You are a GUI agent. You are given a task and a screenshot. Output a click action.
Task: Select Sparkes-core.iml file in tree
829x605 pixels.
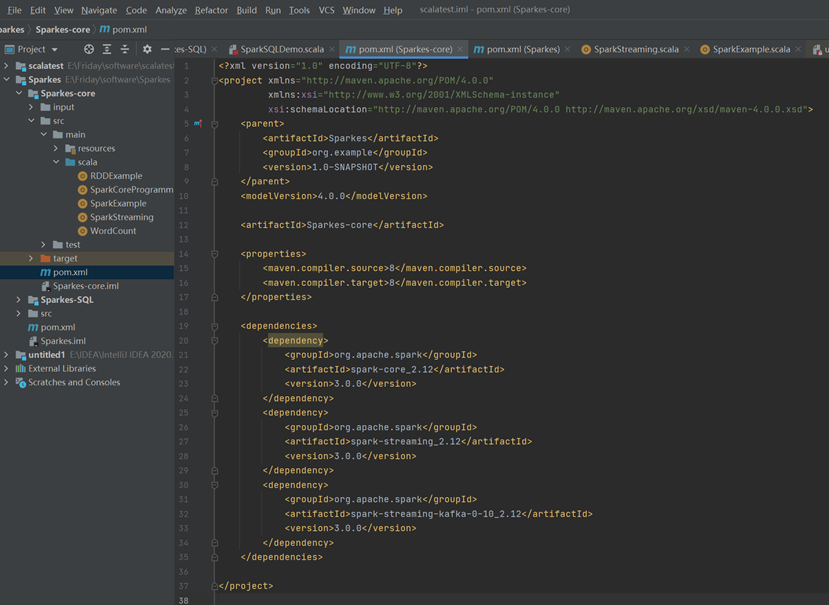point(80,286)
